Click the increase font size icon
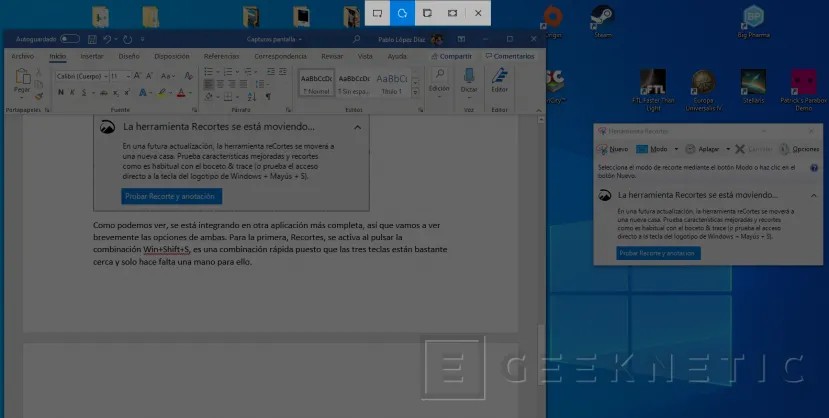 click(x=137, y=76)
